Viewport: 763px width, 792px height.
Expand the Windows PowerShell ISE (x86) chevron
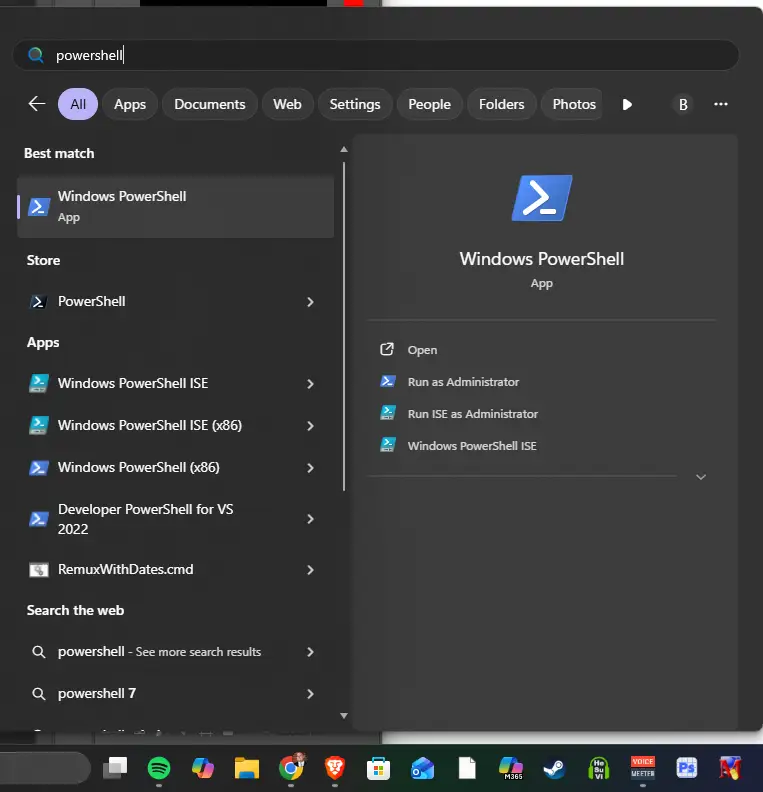click(310, 426)
